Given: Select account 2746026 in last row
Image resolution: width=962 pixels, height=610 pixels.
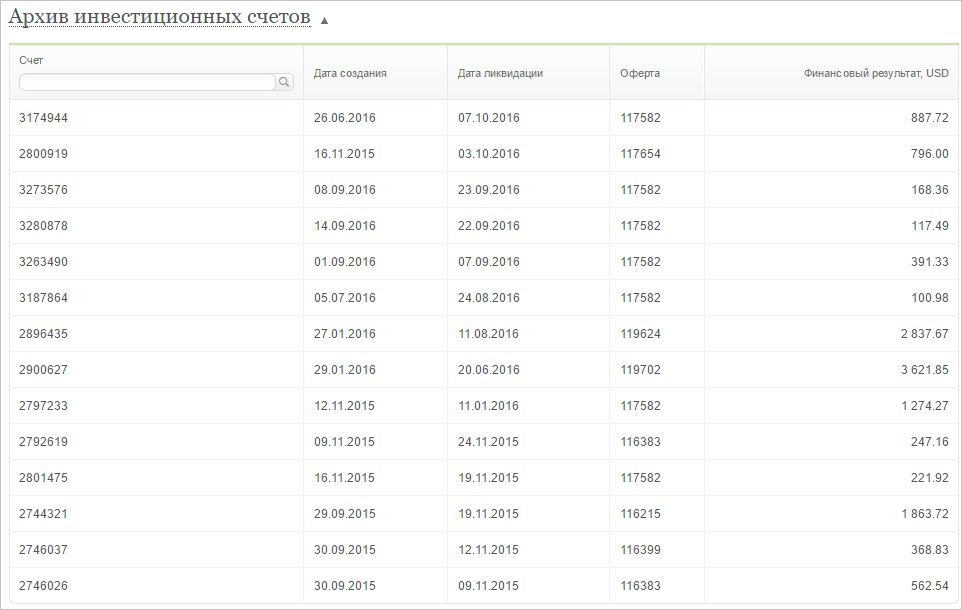Looking at the screenshot, I should pyautogui.click(x=43, y=586).
